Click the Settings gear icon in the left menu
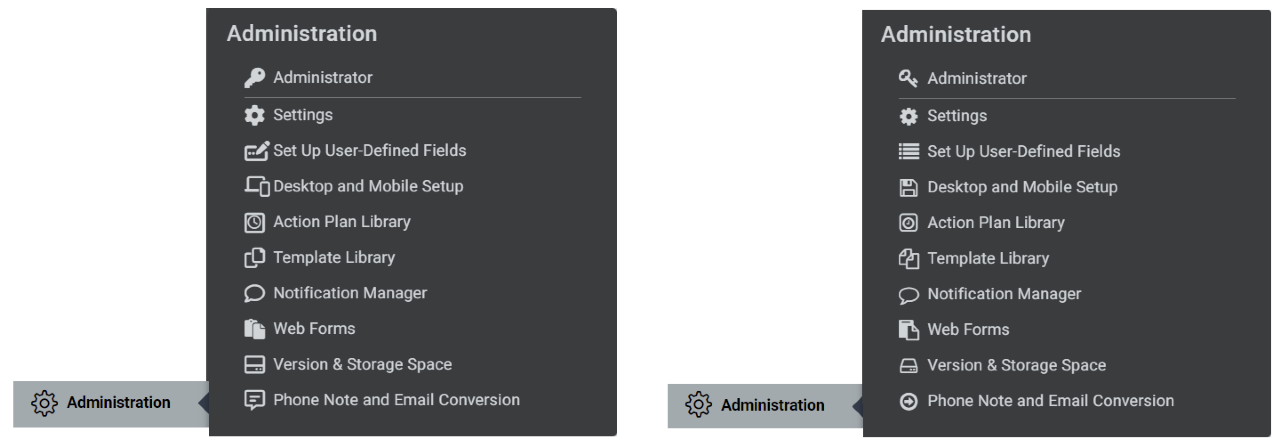Viewport: 1280px width, 448px height. tap(255, 115)
